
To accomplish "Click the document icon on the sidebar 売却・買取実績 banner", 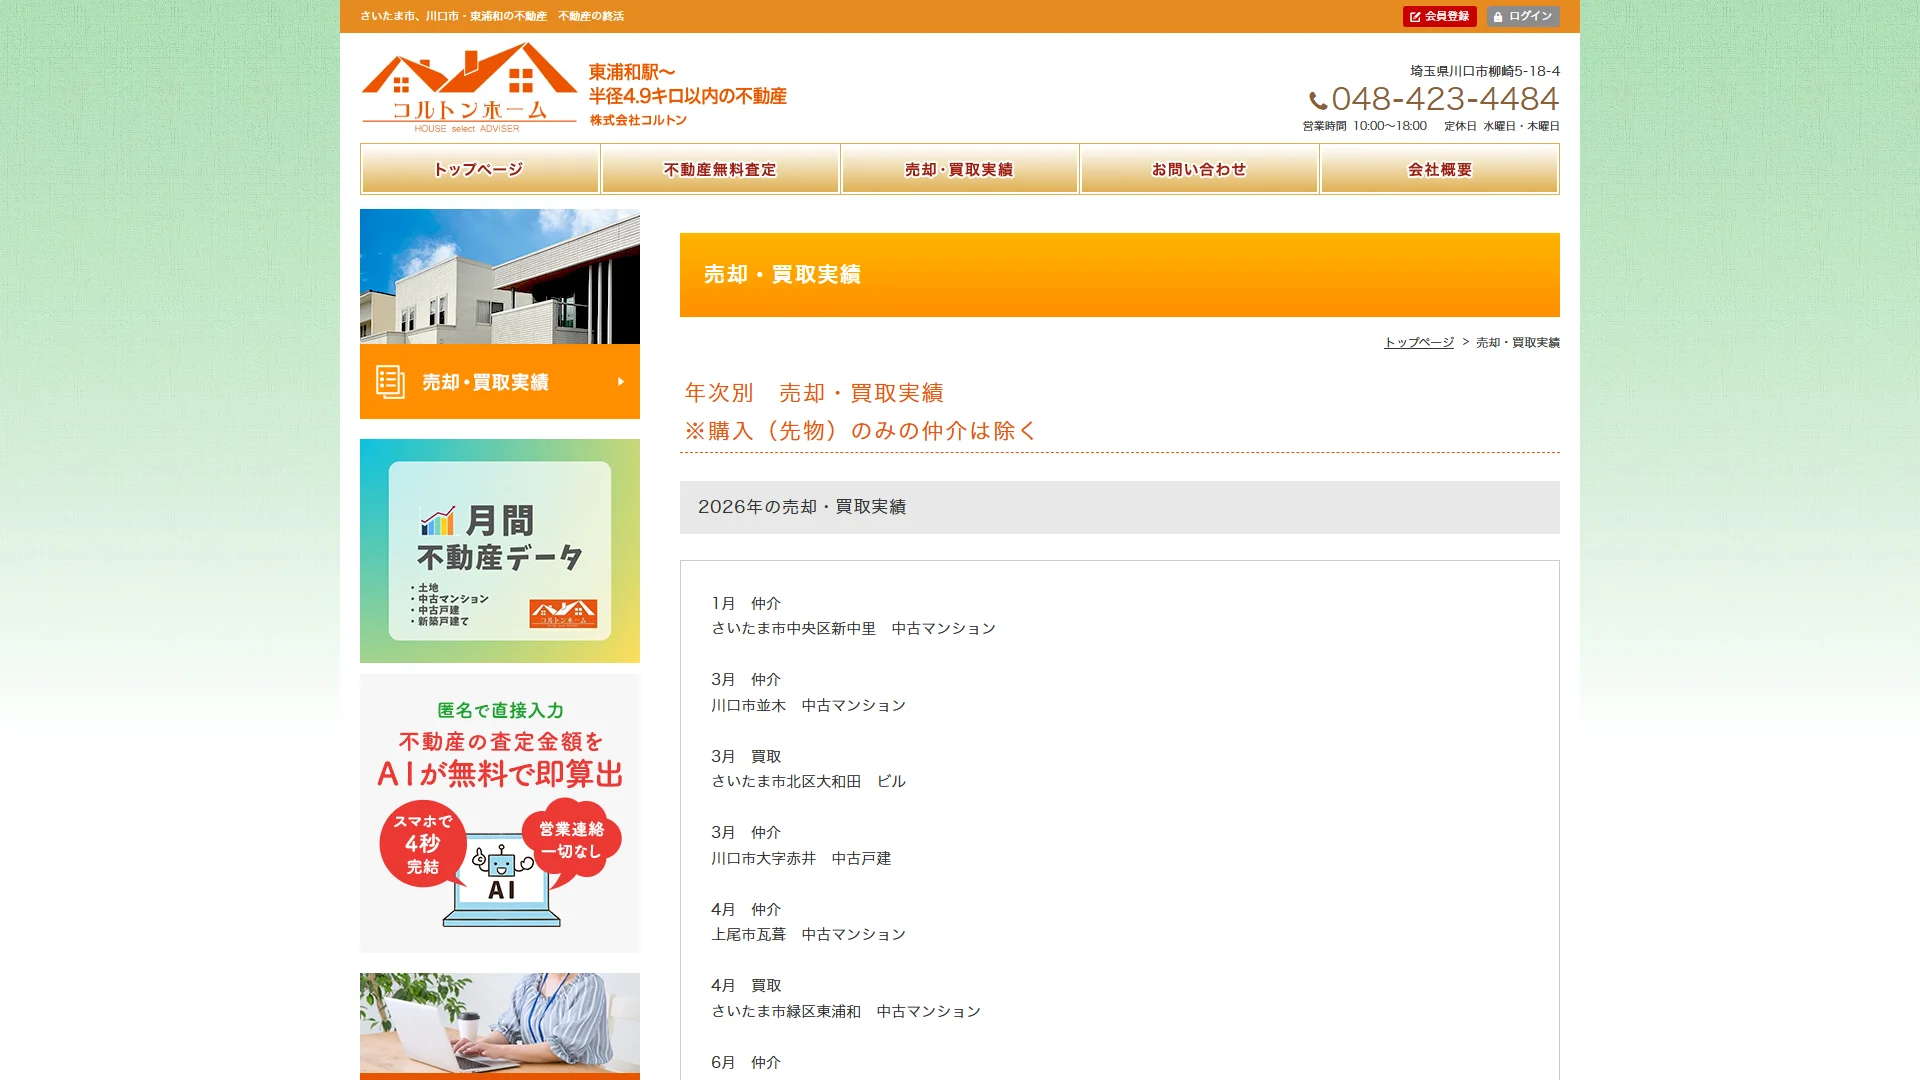I will point(390,382).
